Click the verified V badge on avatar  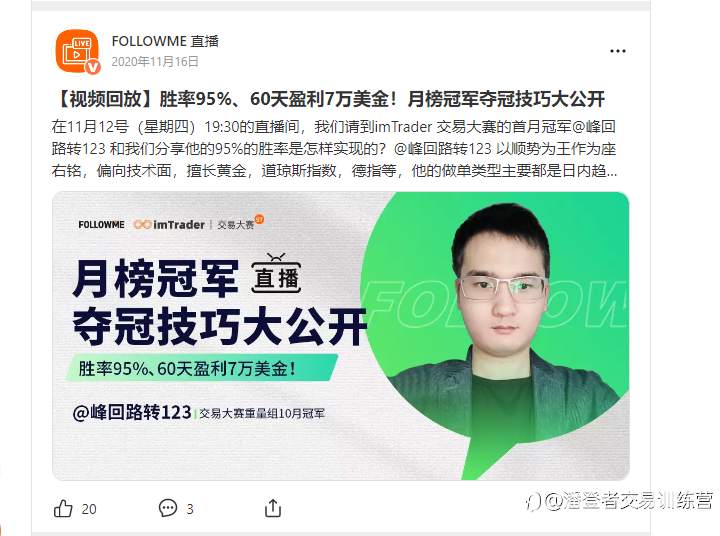93,67
